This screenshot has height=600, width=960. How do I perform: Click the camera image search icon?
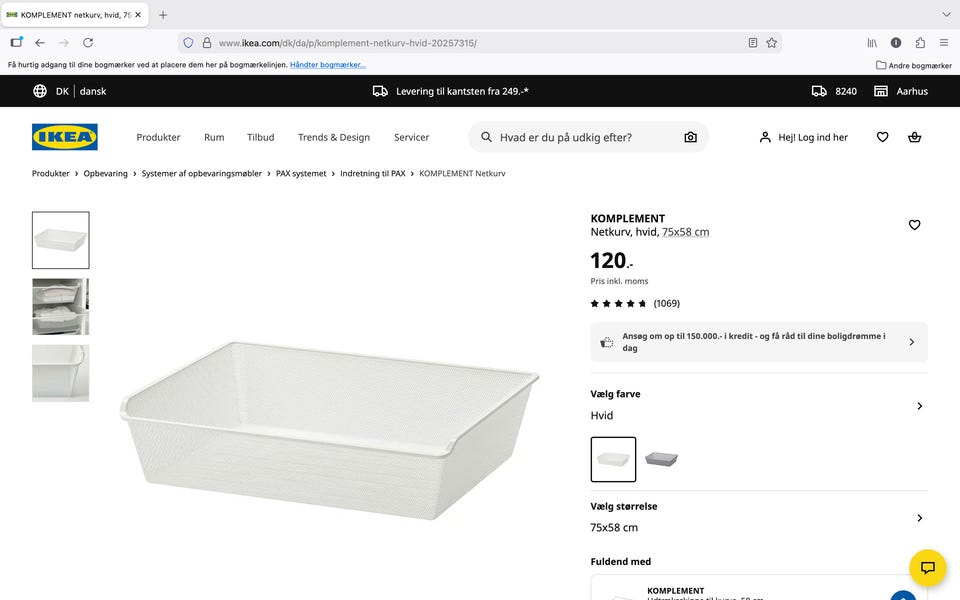click(x=690, y=137)
